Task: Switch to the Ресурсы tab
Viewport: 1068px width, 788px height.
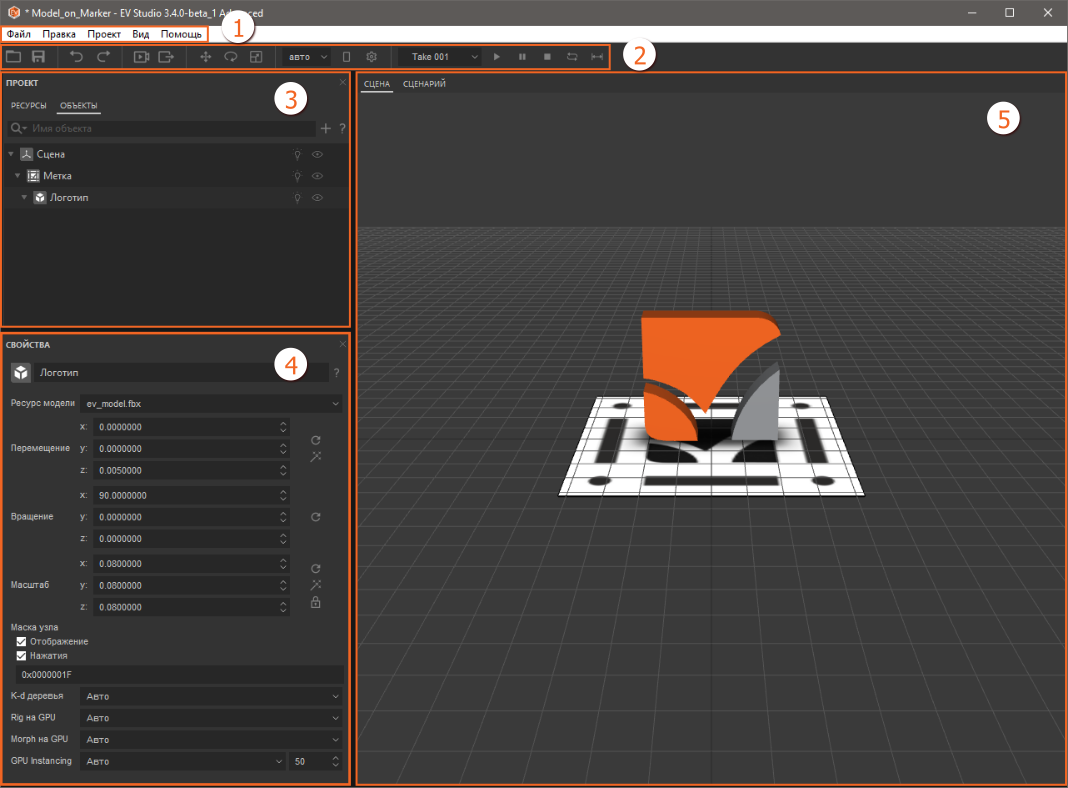Action: [29, 105]
